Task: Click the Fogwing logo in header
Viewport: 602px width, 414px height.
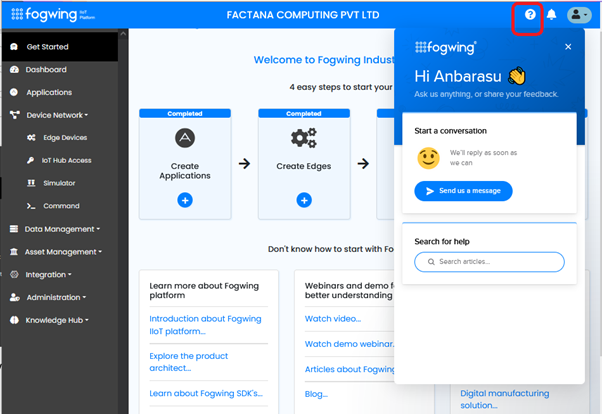Action: point(53,15)
